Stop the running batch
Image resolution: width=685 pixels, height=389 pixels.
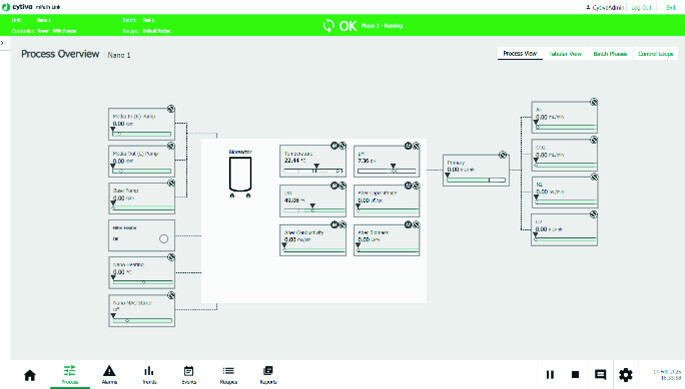coord(575,375)
